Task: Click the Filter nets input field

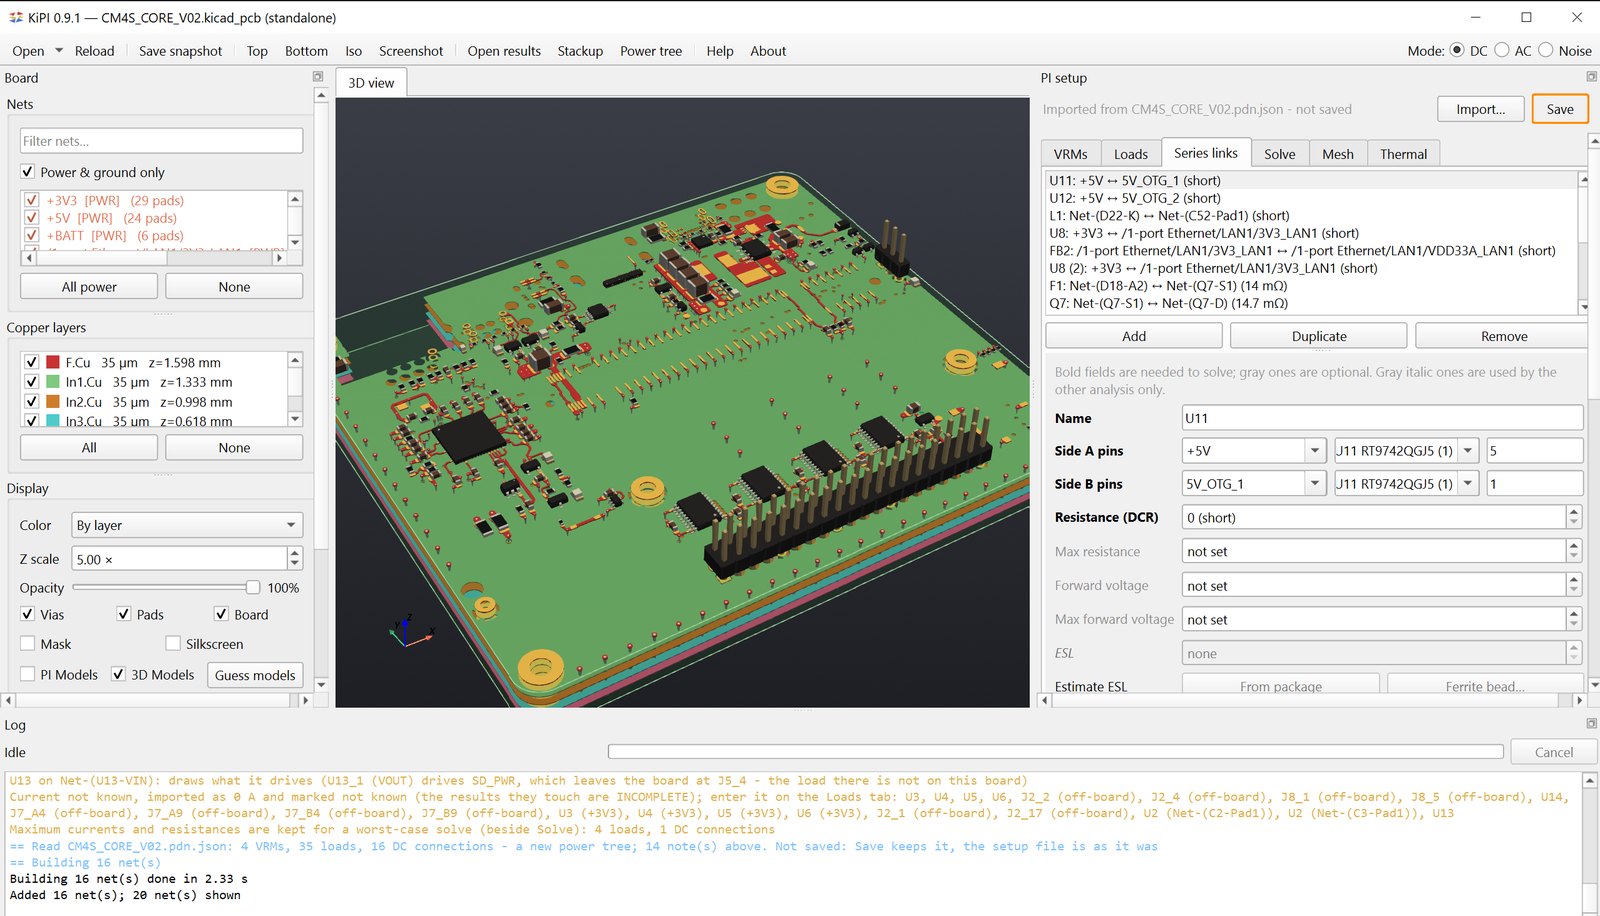Action: (162, 141)
